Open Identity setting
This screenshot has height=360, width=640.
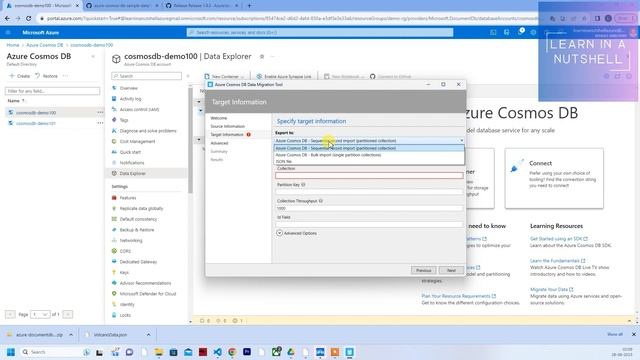[127, 304]
